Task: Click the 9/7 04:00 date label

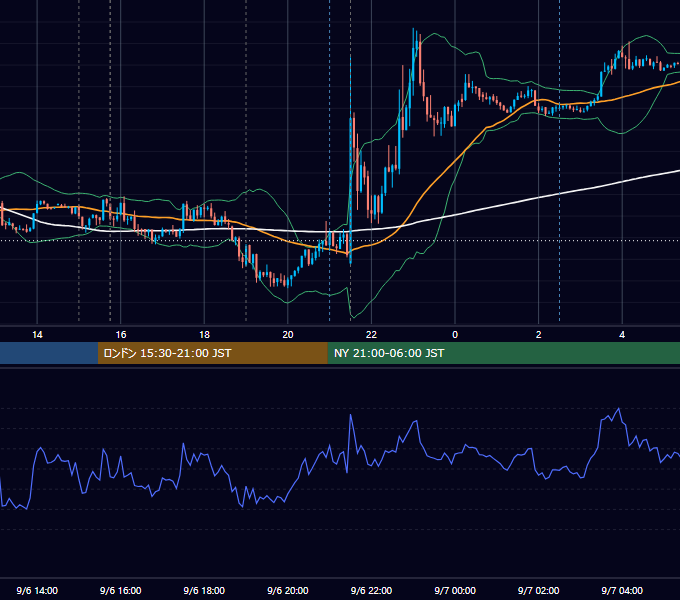Action: (x=622, y=590)
